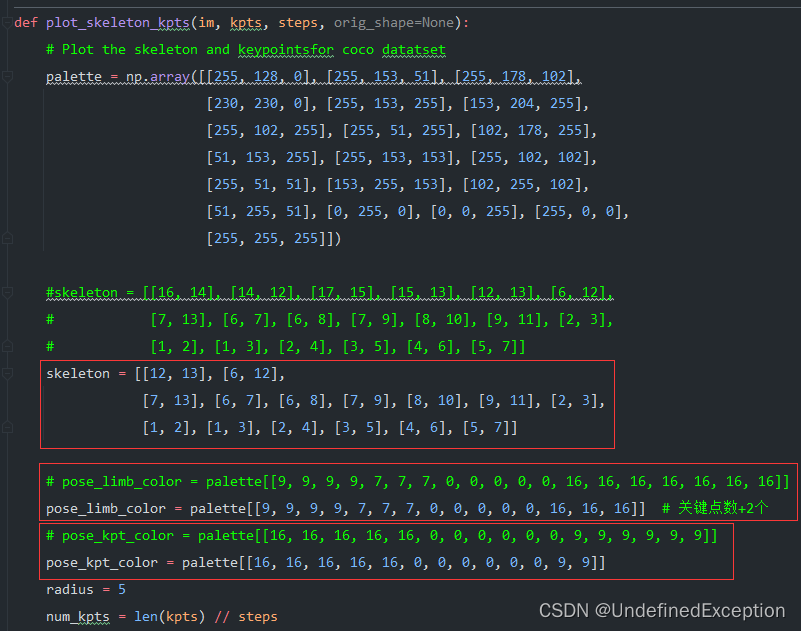Collapse the palette array fold marker in gutter
The height and width of the screenshot is (631, 801).
pos(7,77)
